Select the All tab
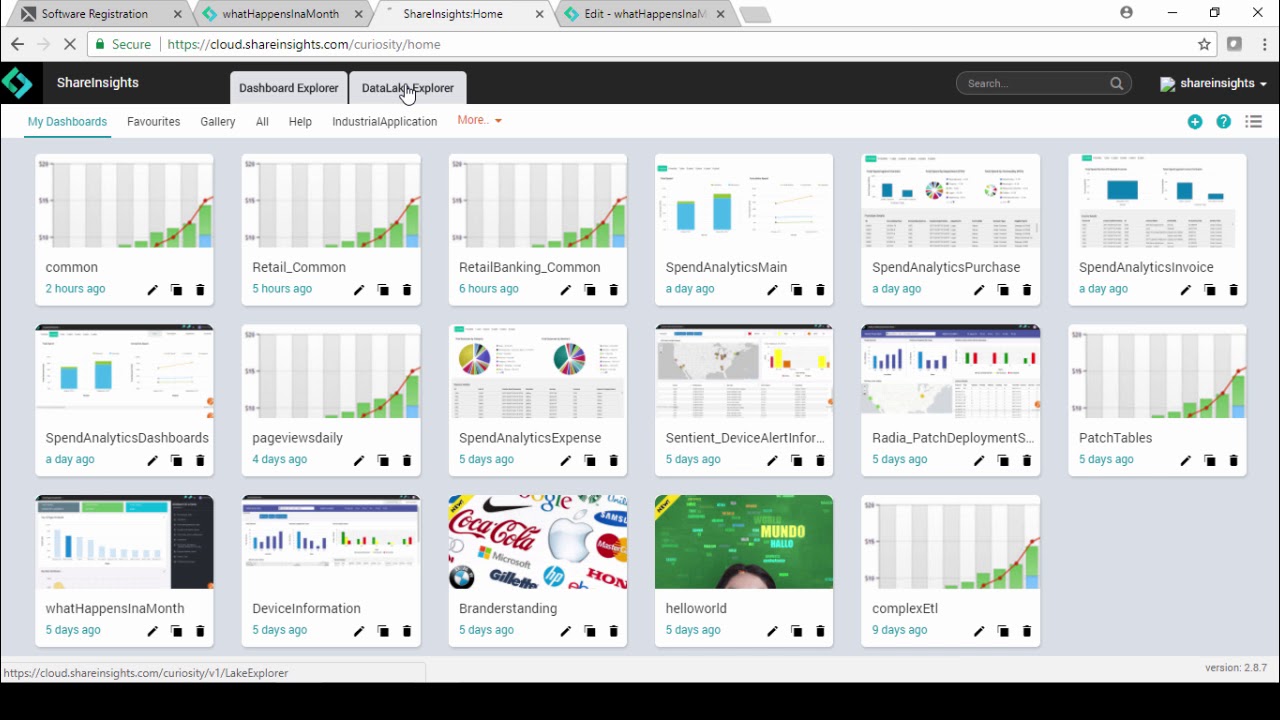The height and width of the screenshot is (720, 1280). coord(262,122)
